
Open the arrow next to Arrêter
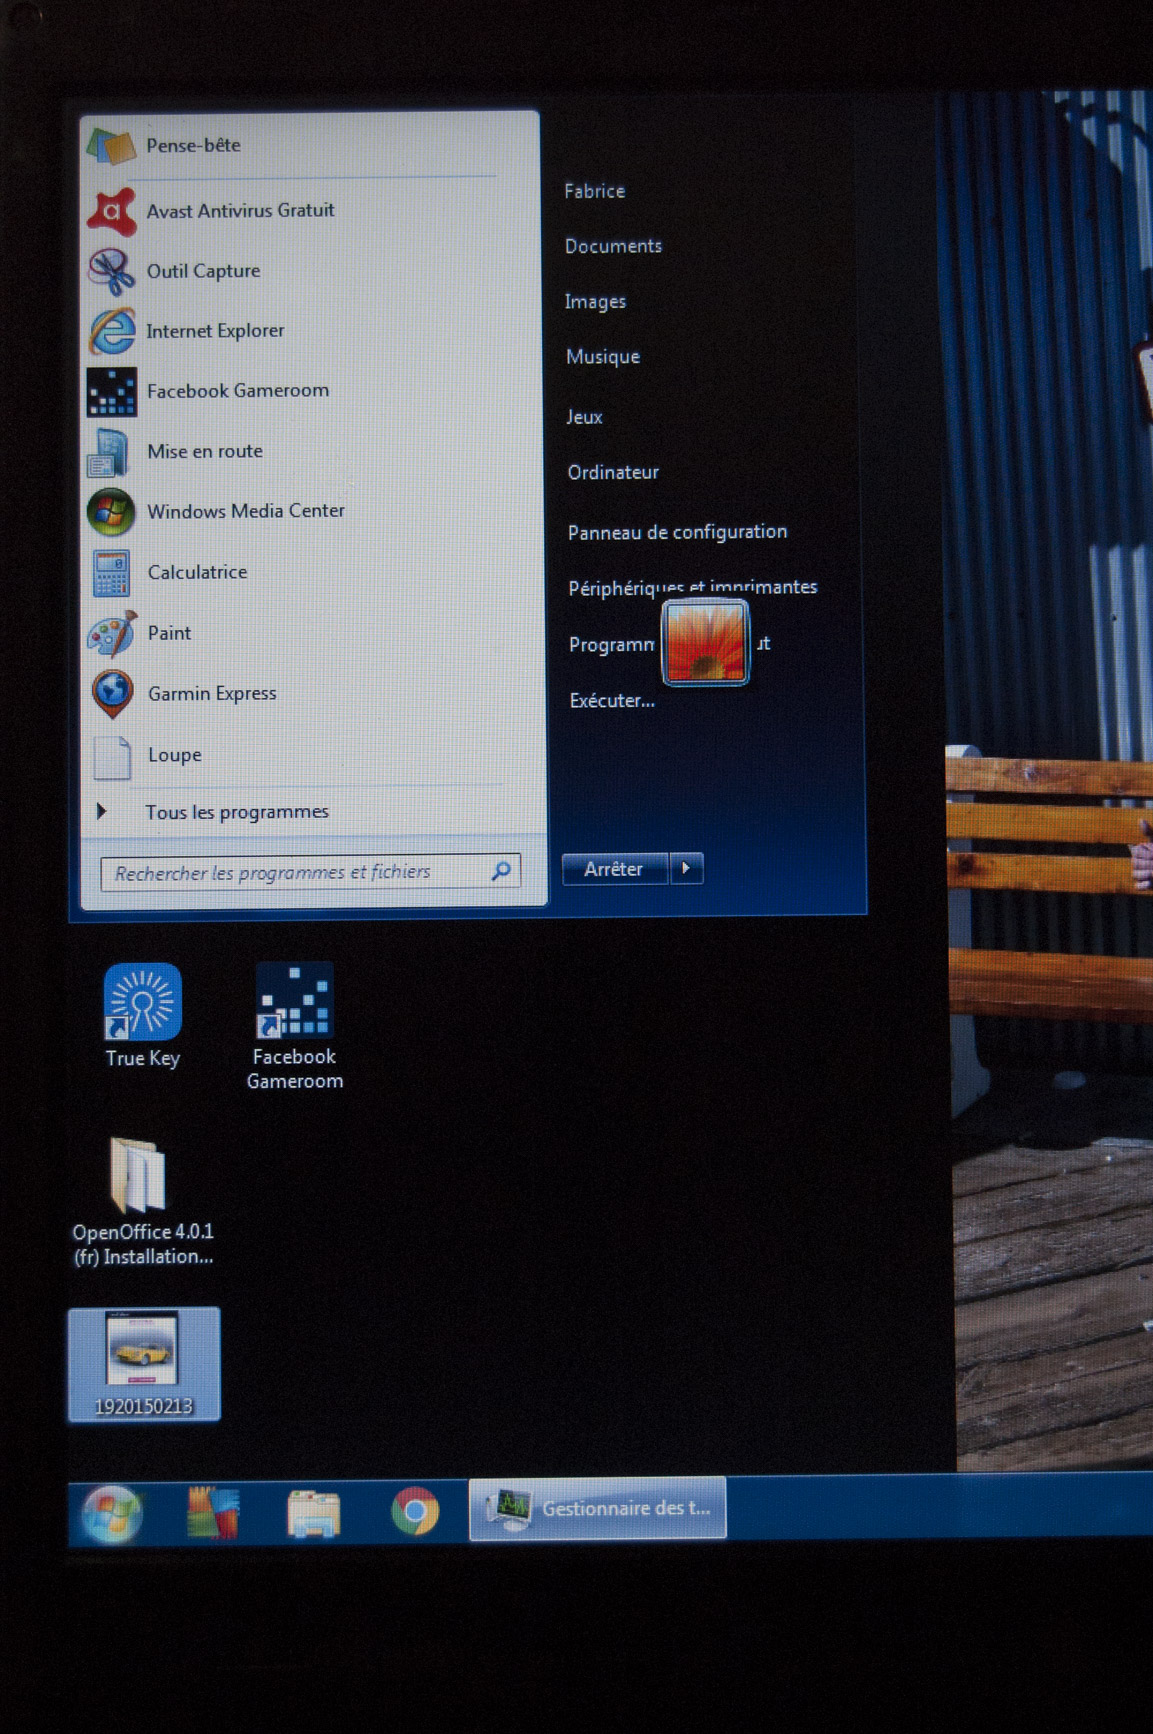click(686, 869)
